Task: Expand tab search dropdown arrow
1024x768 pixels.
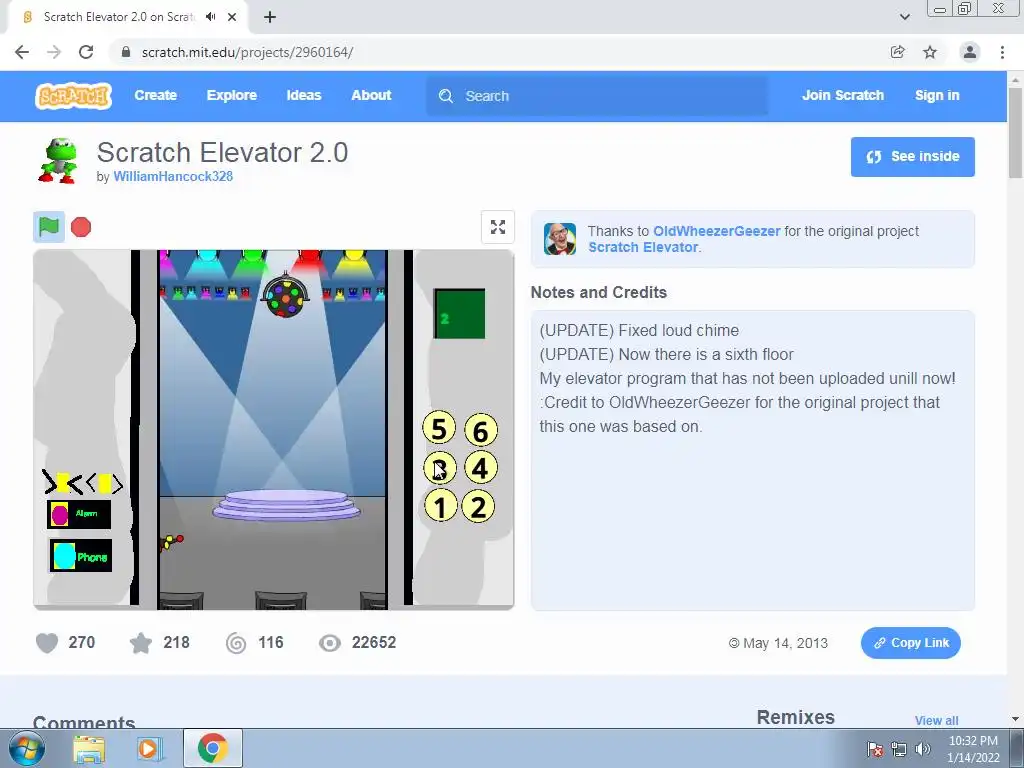Action: click(x=904, y=17)
